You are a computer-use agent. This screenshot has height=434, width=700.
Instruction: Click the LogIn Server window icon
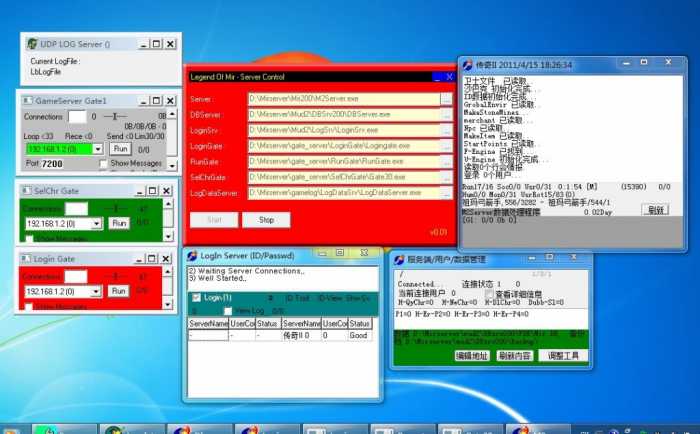click(x=192, y=255)
